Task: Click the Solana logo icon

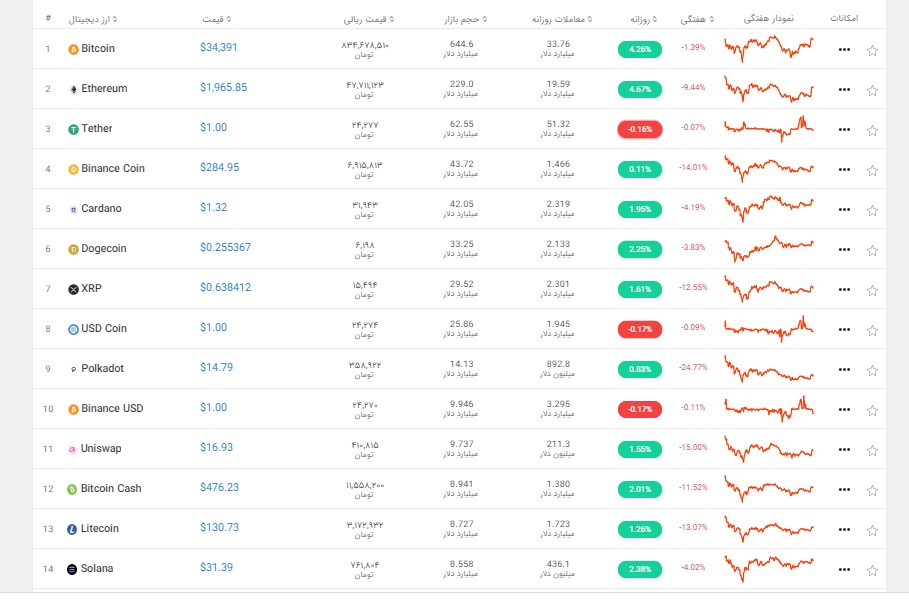Action: [x=72, y=569]
